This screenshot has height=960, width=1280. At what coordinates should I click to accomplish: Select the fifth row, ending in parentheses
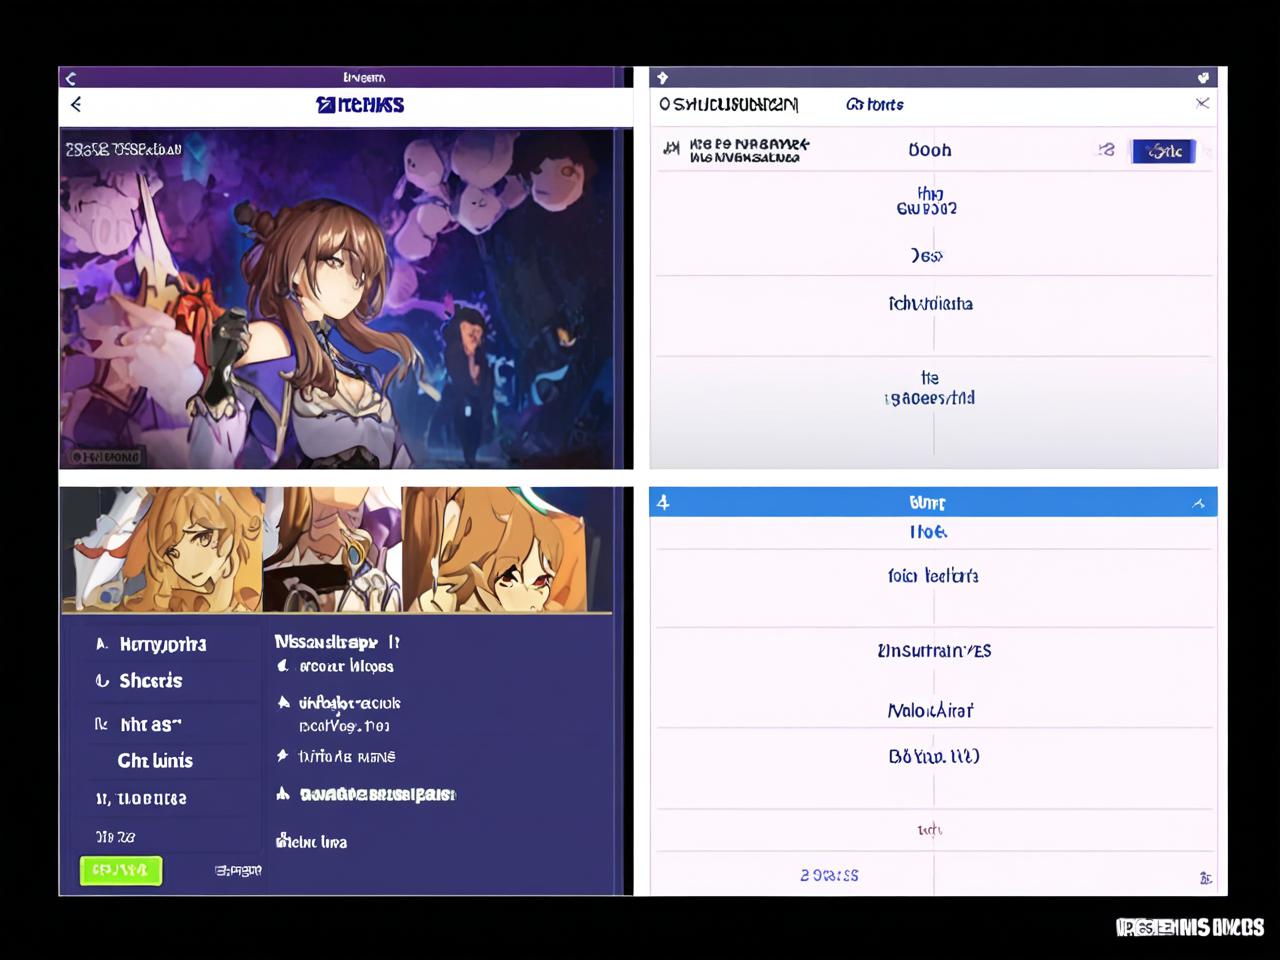tap(934, 756)
